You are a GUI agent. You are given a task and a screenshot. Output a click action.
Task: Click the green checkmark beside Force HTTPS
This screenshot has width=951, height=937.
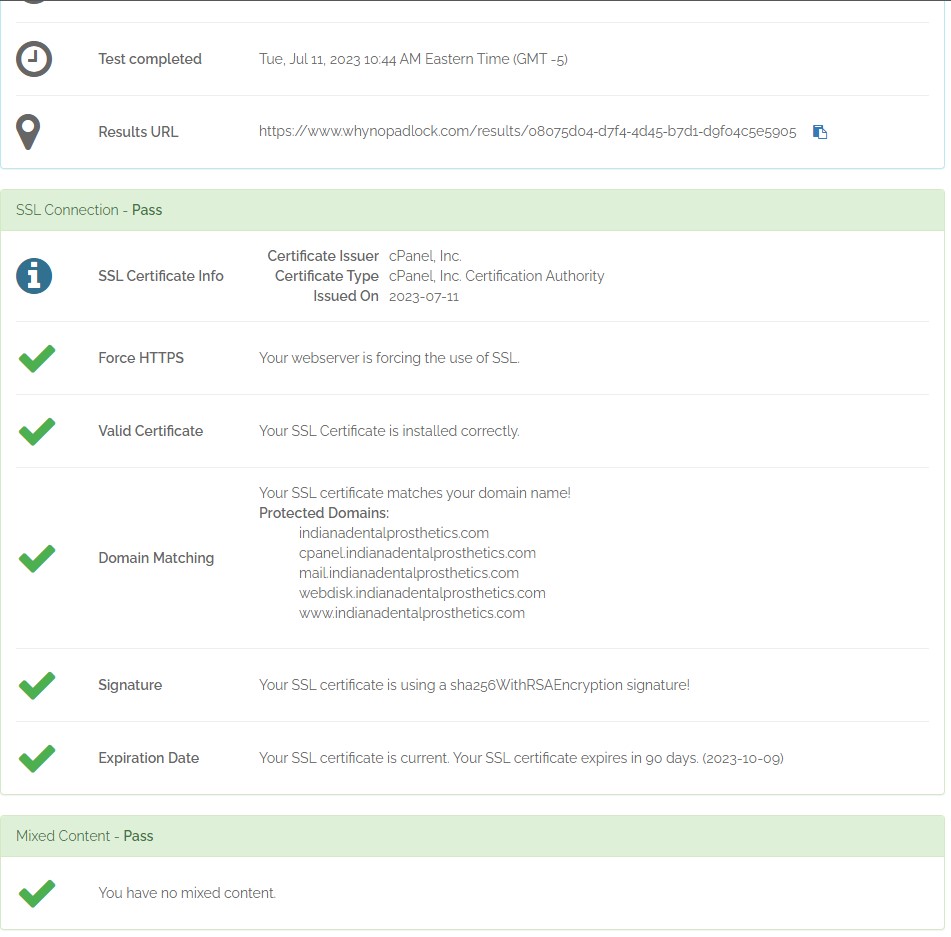tap(37, 358)
